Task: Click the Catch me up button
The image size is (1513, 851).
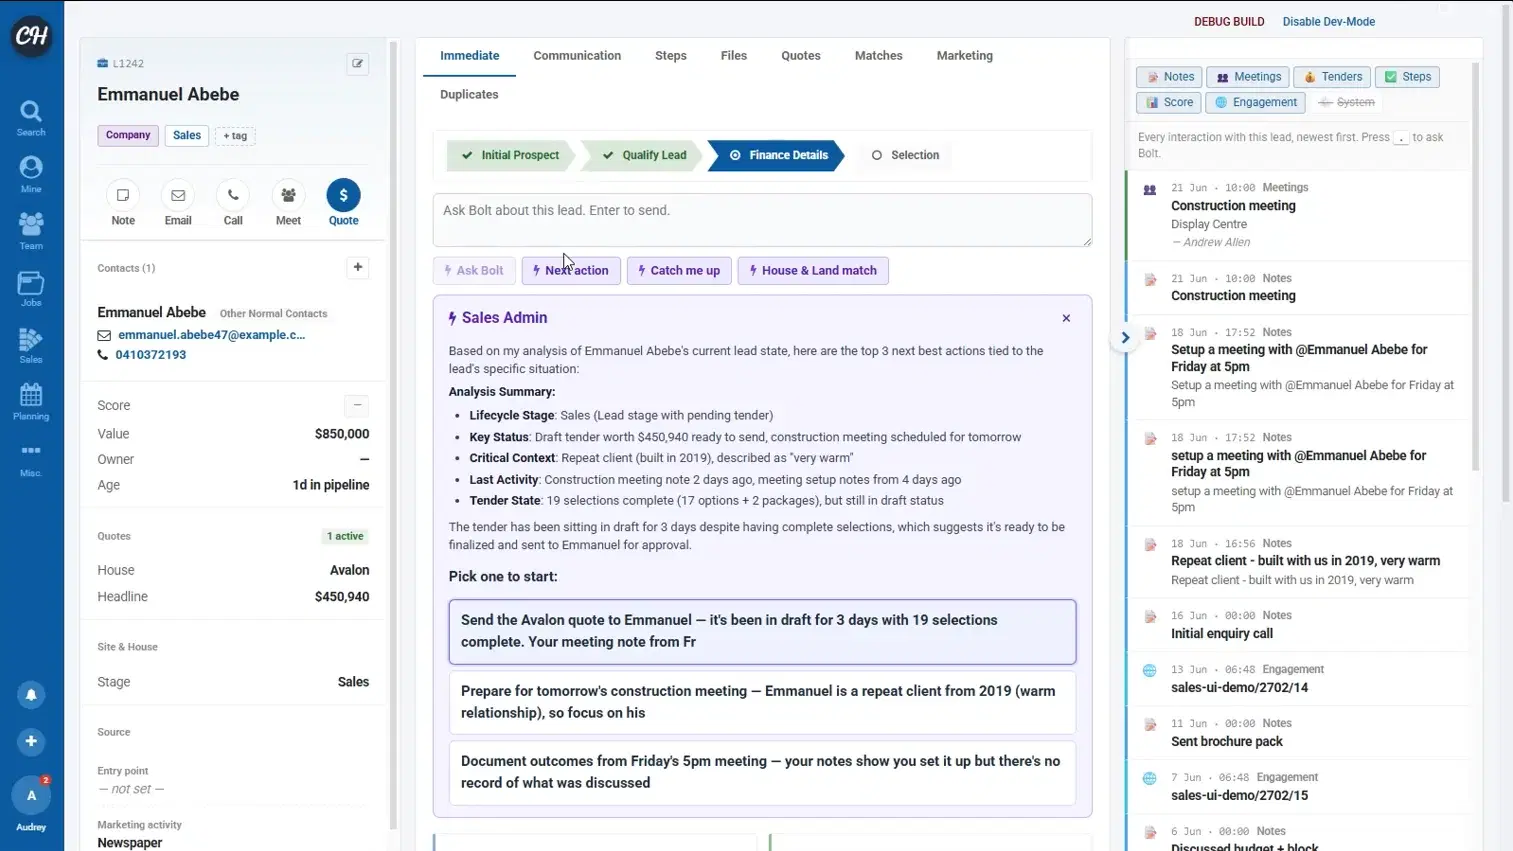Action: [679, 271]
